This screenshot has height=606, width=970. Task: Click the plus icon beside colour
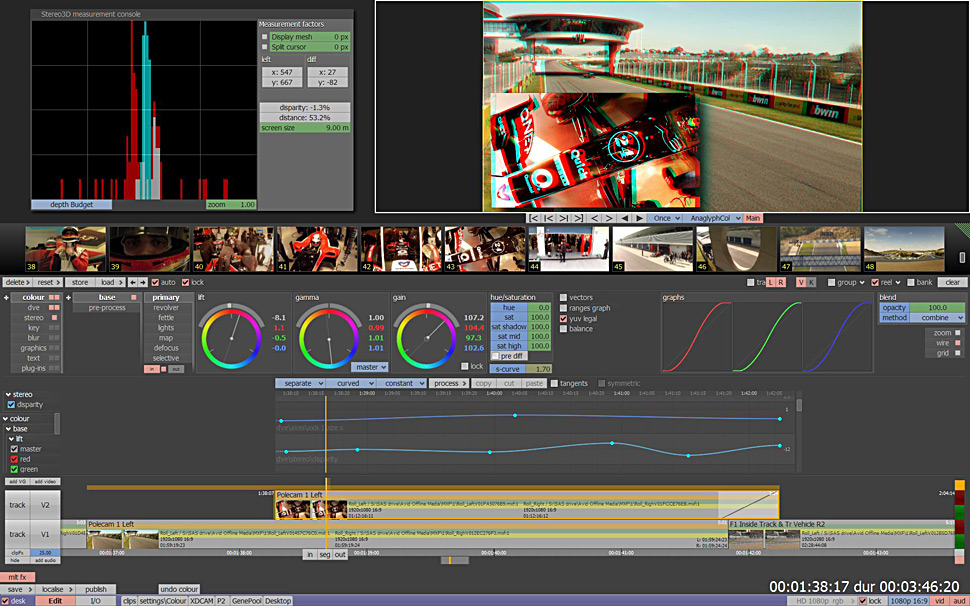(6, 298)
